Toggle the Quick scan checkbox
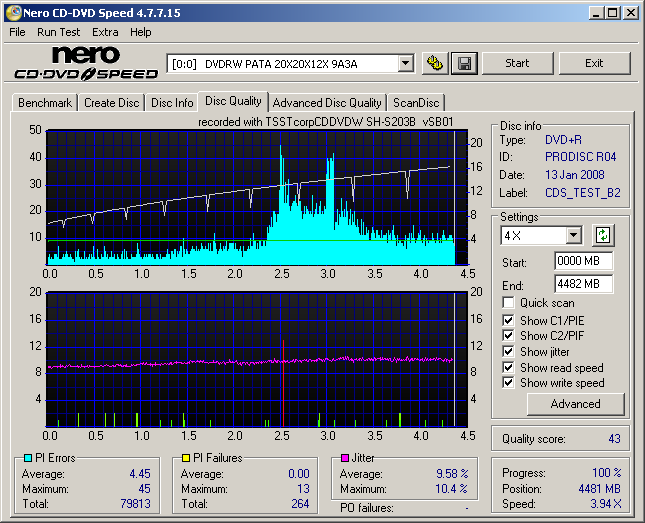645x523 pixels. 508,303
